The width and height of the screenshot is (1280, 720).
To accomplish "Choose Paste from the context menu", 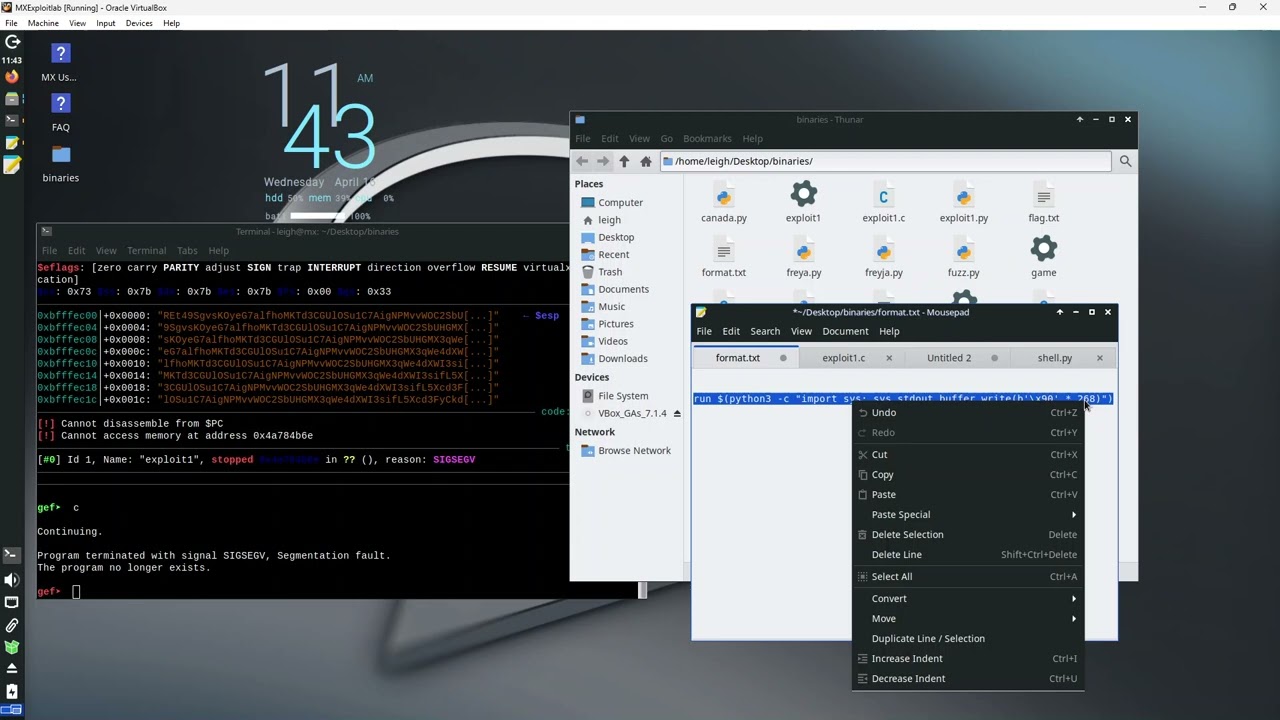I will pyautogui.click(x=968, y=494).
